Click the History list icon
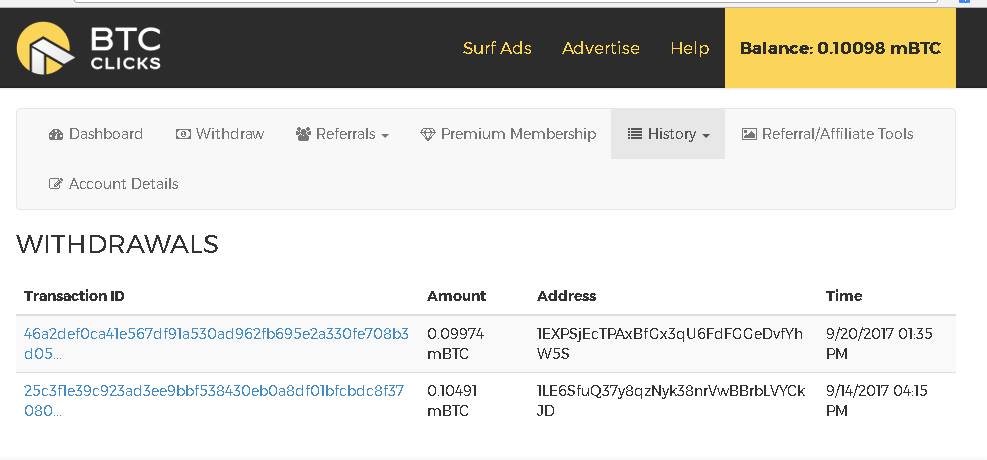 coord(635,134)
